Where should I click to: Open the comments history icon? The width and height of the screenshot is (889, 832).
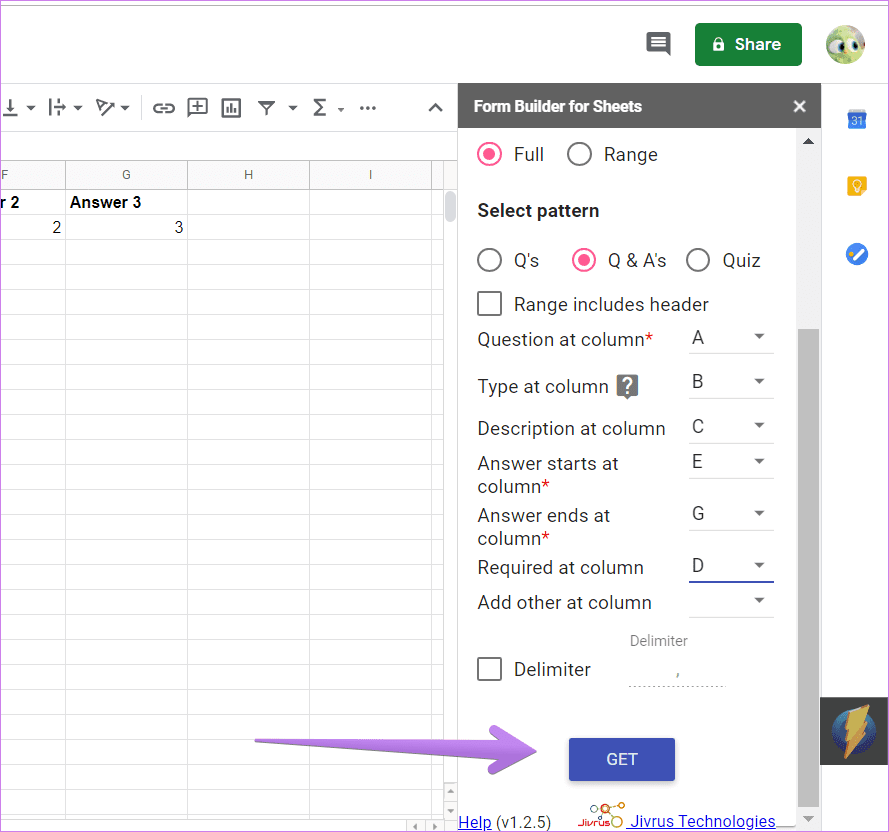(658, 44)
